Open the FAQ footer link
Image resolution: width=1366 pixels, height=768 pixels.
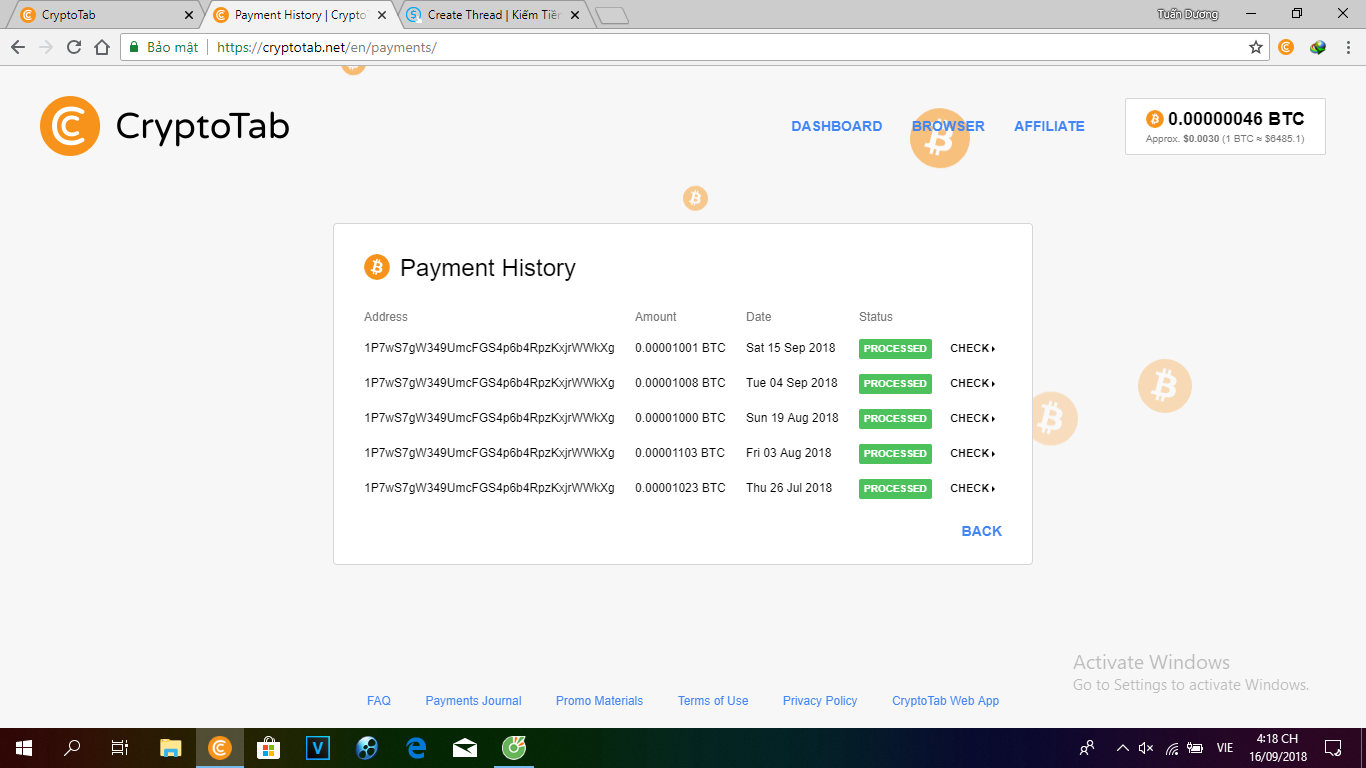pos(379,701)
